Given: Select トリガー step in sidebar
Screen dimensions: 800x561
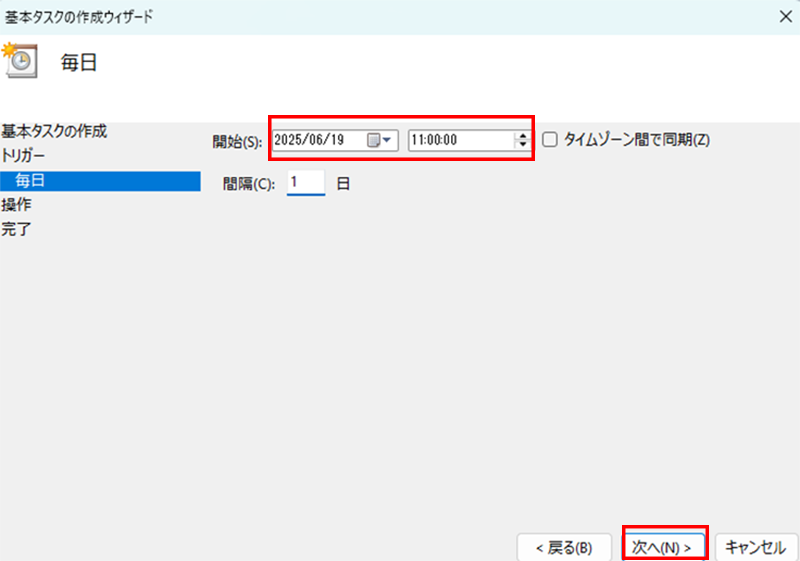Looking at the screenshot, I should point(23,156).
